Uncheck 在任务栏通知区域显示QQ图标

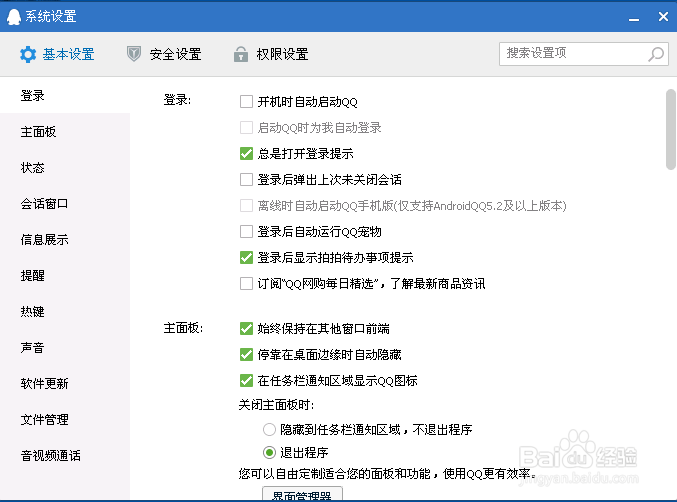246,381
